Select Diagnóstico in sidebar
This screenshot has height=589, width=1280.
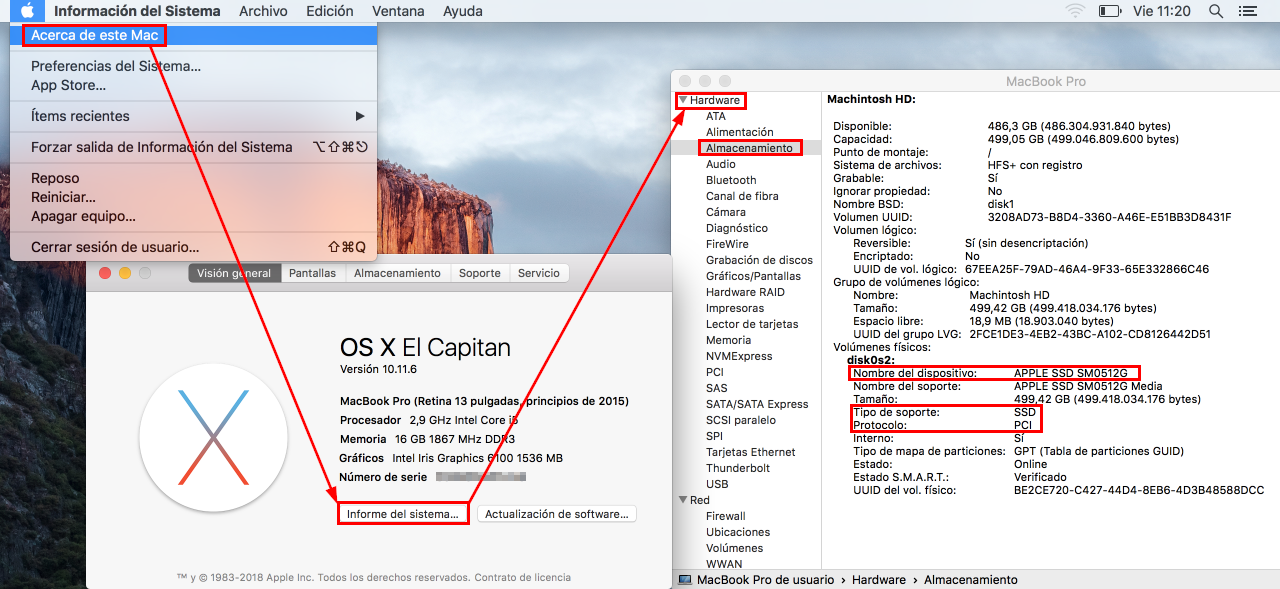737,228
